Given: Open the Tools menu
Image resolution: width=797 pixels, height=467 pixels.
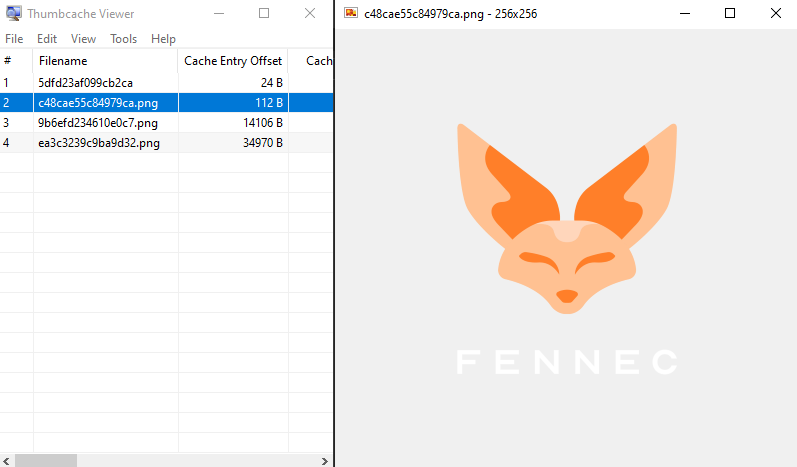Looking at the screenshot, I should tap(124, 39).
